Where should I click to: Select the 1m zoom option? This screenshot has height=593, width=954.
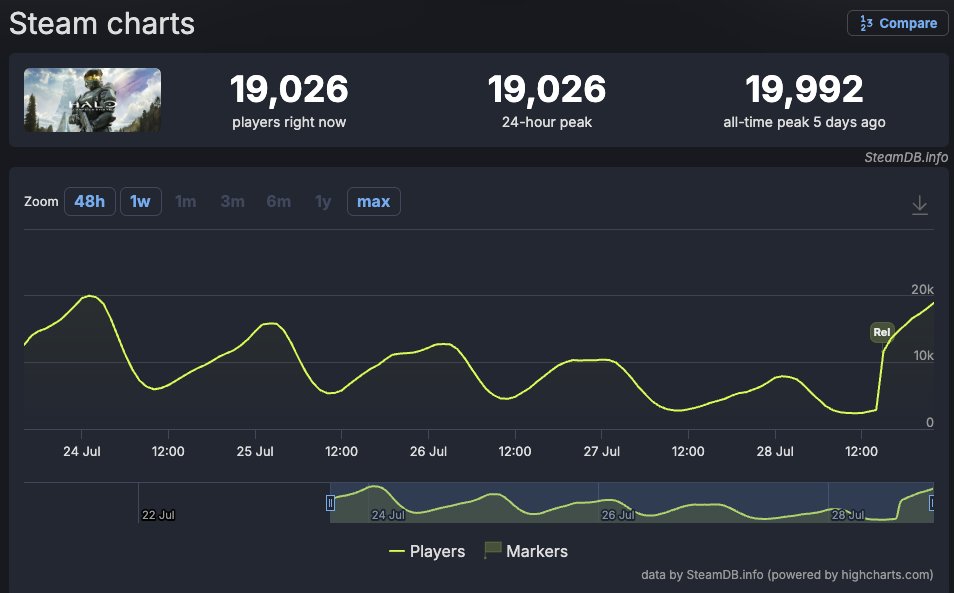click(x=186, y=201)
